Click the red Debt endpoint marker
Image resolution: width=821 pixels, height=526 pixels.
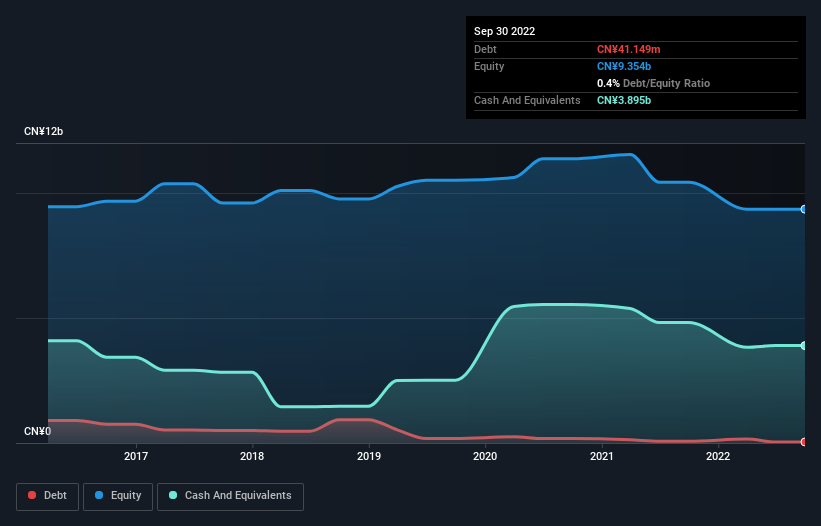click(804, 442)
